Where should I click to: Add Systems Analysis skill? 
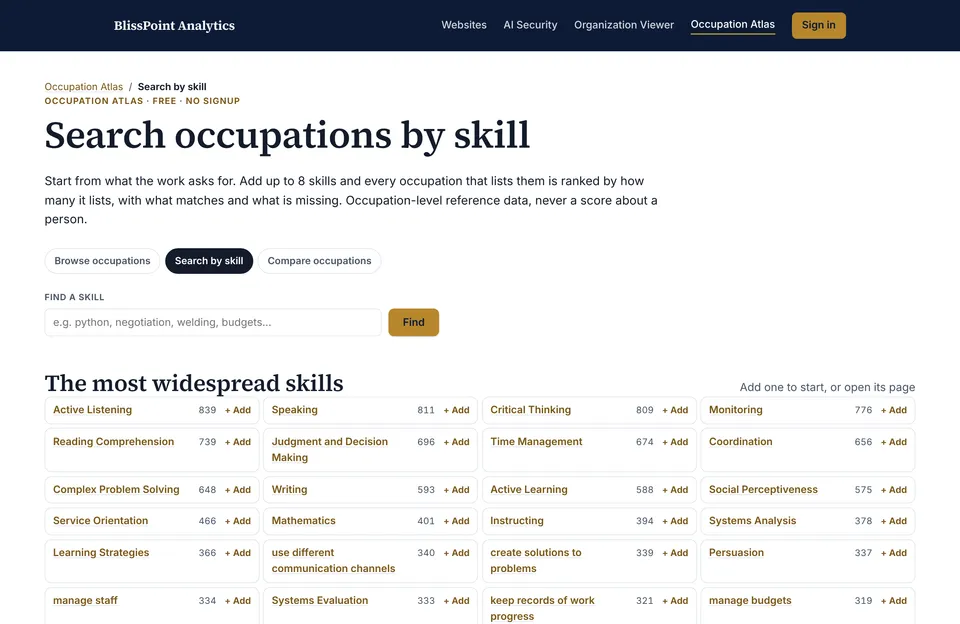894,521
